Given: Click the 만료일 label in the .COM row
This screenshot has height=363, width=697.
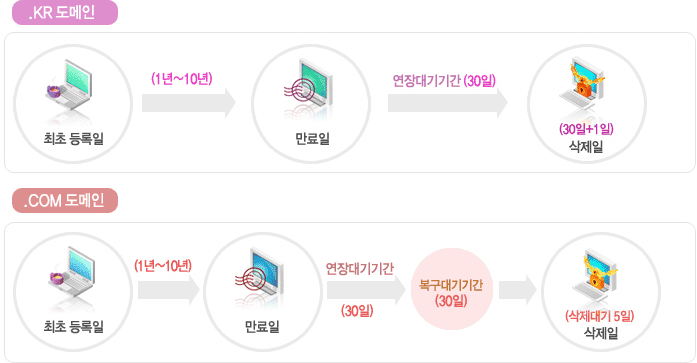Looking at the screenshot, I should click(x=262, y=327).
